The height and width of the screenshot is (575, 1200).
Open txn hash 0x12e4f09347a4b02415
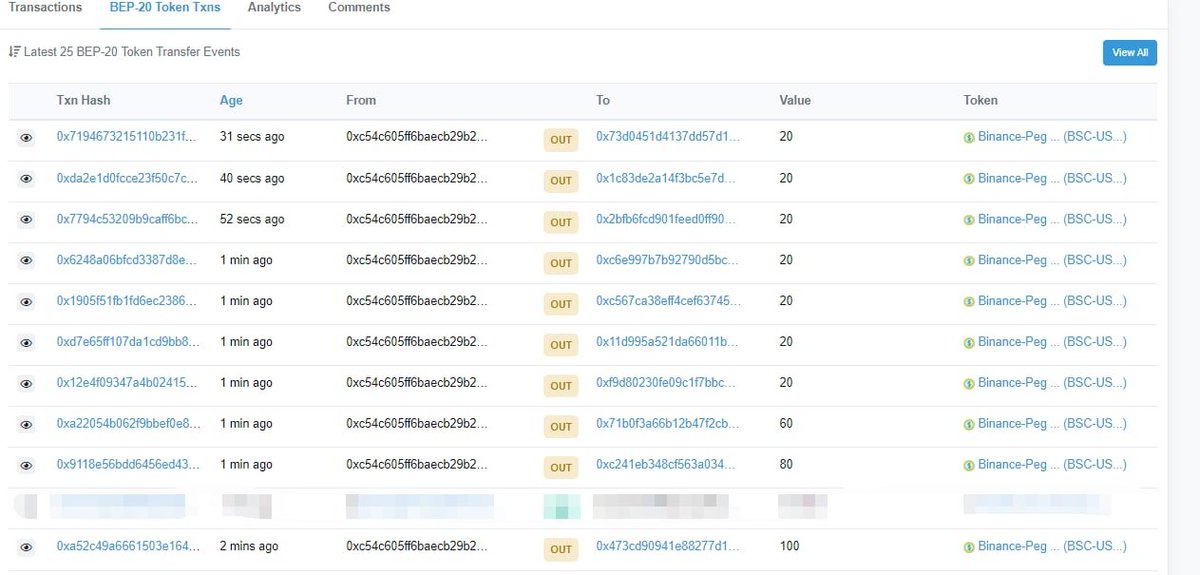(x=128, y=383)
